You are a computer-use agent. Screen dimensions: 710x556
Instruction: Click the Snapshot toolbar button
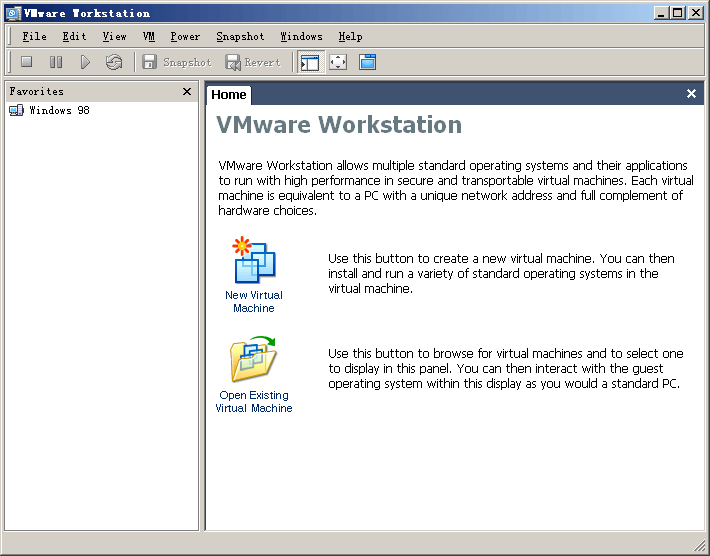click(177, 62)
